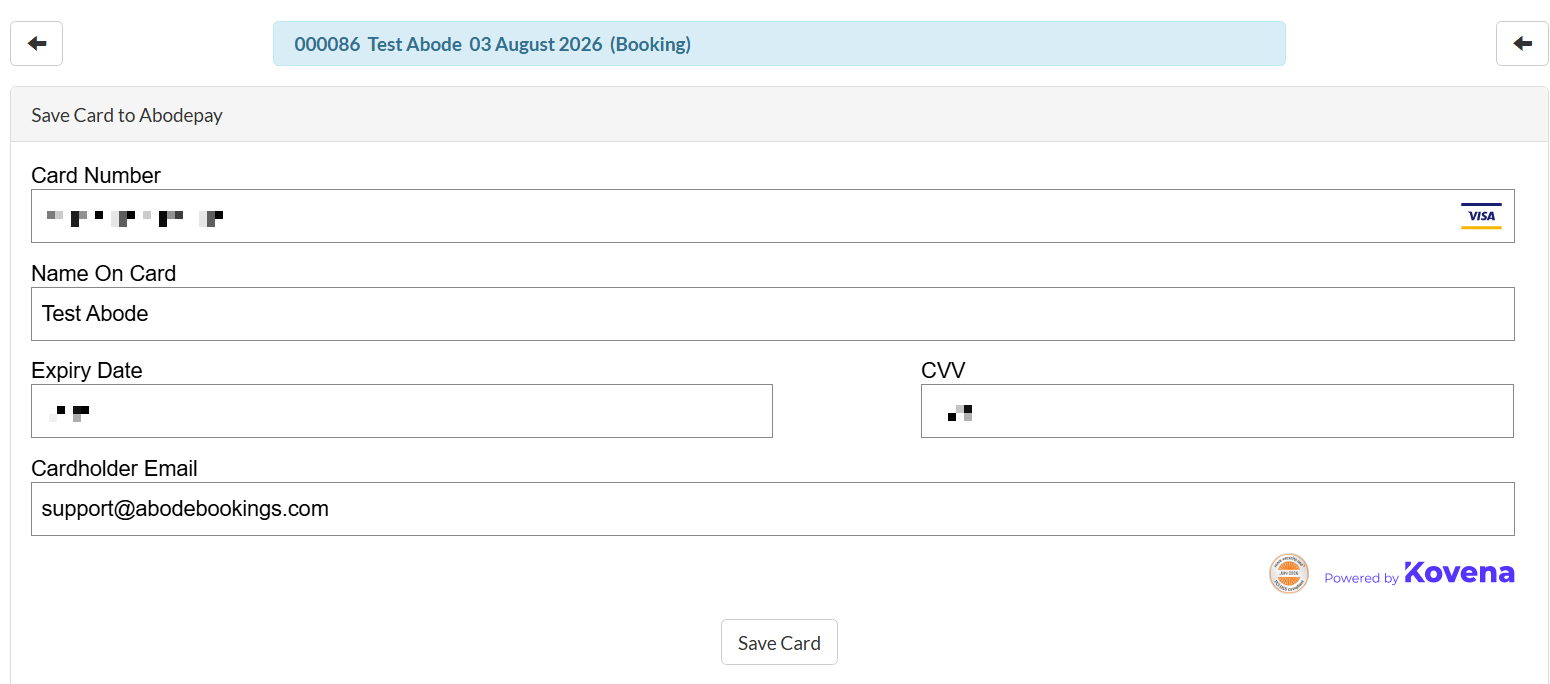Click the back arrow at top left
Image resolution: width=1550 pixels, height=684 pixels.
coord(37,44)
